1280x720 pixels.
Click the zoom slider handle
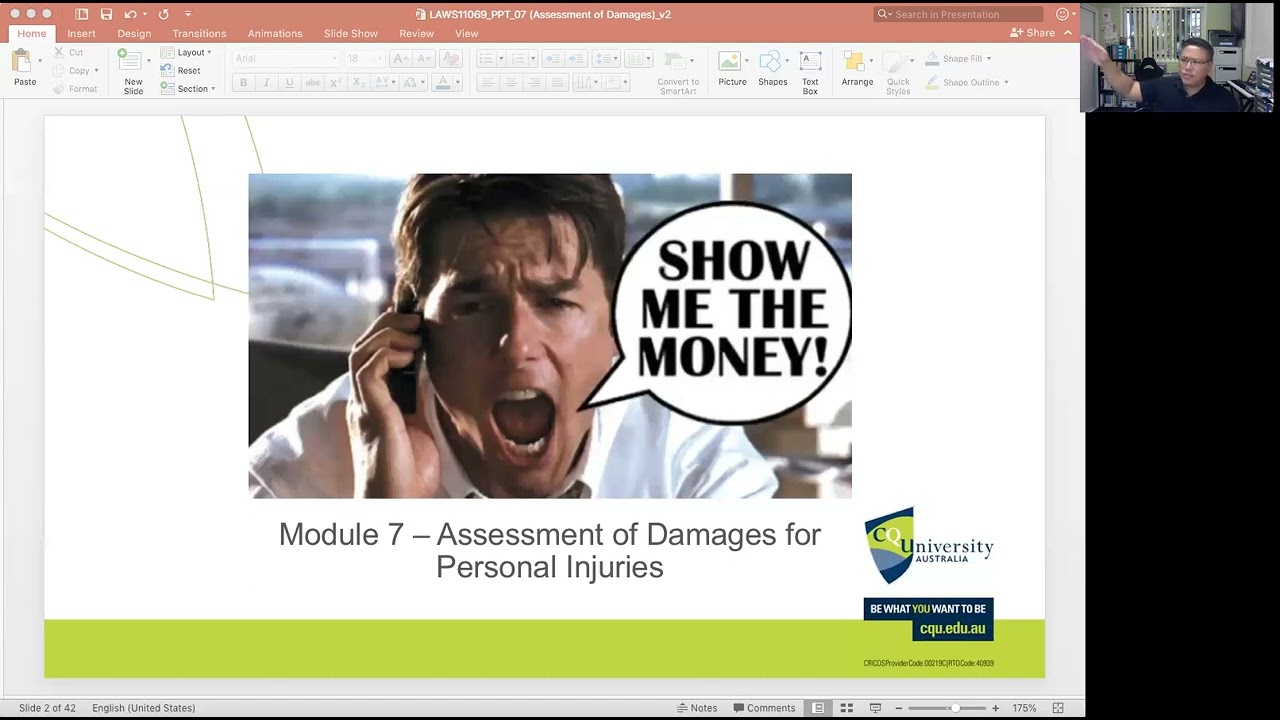[x=955, y=708]
